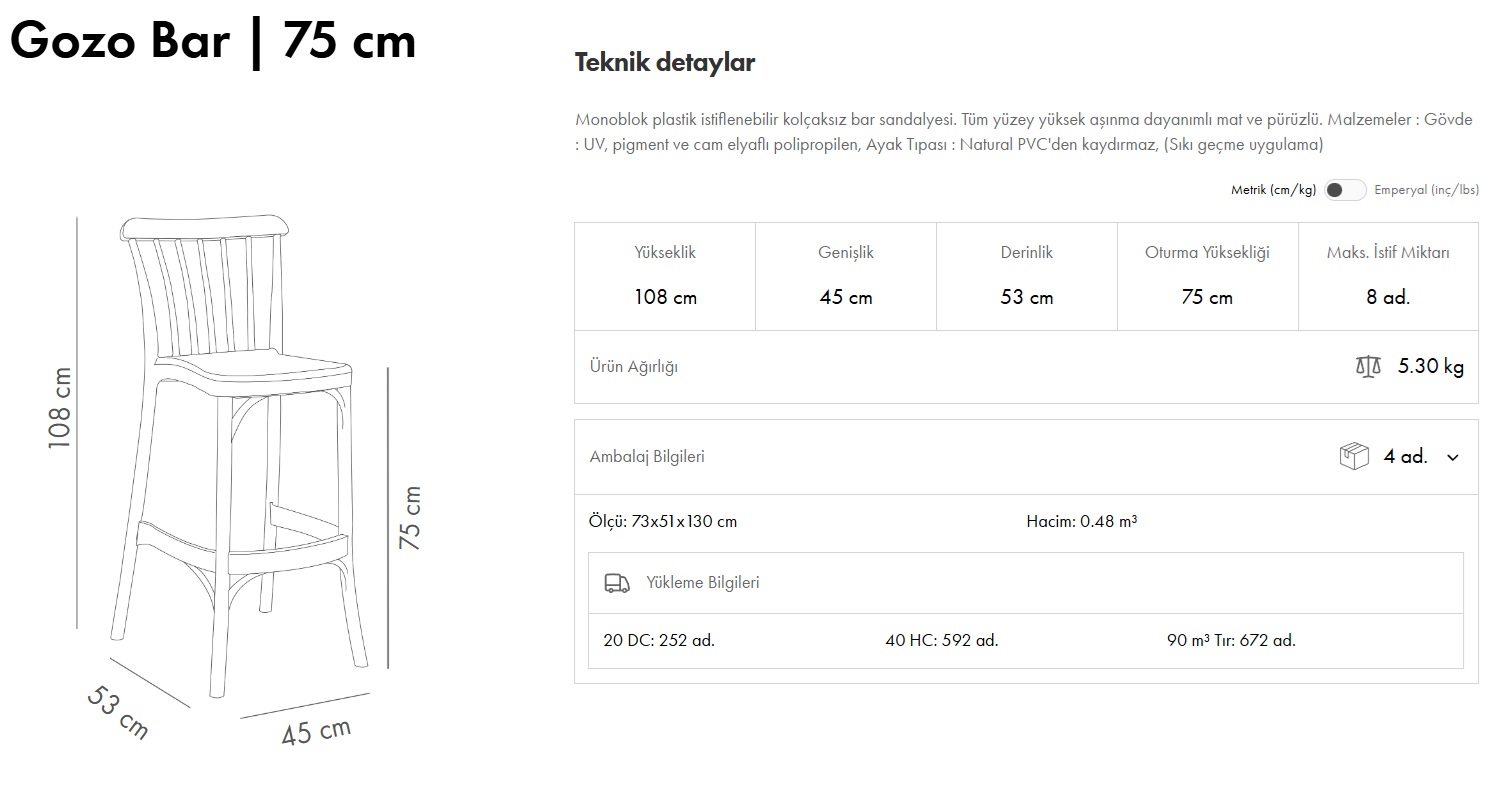The width and height of the screenshot is (1494, 788).
Task: Click the "20 DC: 252 ad." loading entry
Action: (x=659, y=640)
